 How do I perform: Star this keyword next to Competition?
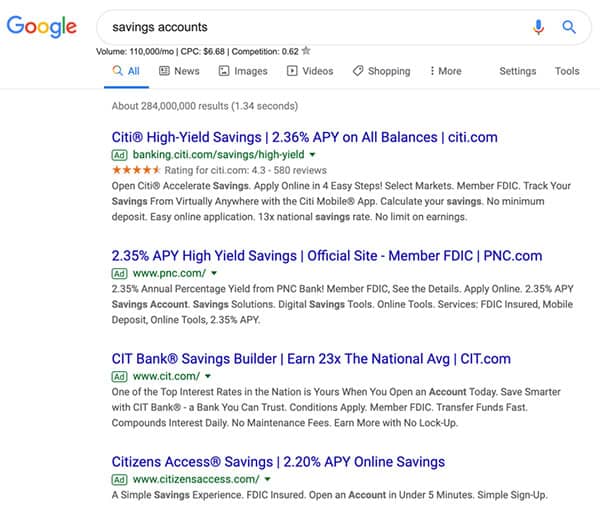coord(306,50)
